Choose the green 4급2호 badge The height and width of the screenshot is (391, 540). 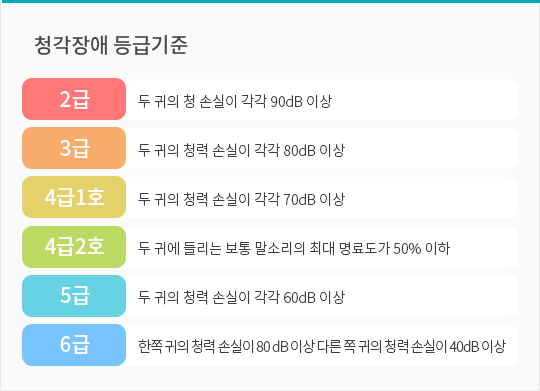coord(74,247)
